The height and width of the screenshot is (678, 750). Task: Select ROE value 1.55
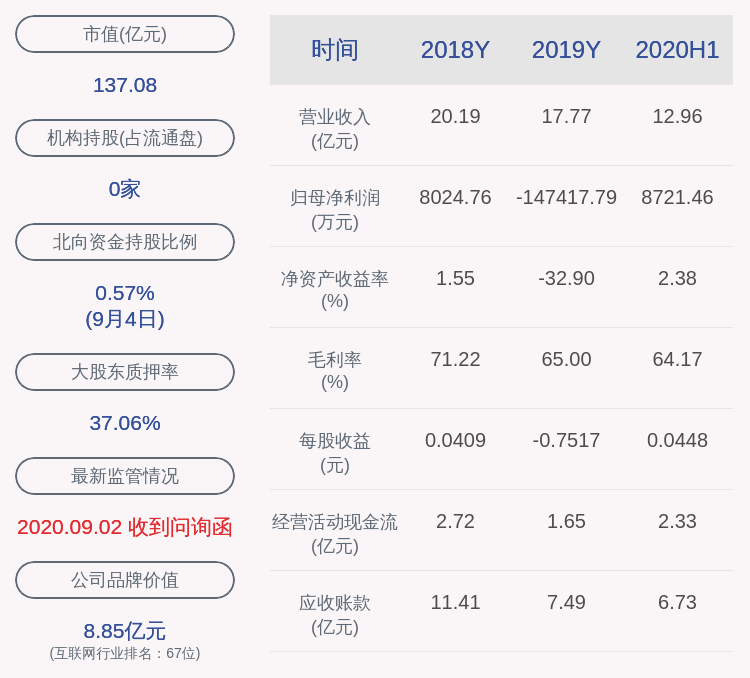click(455, 278)
